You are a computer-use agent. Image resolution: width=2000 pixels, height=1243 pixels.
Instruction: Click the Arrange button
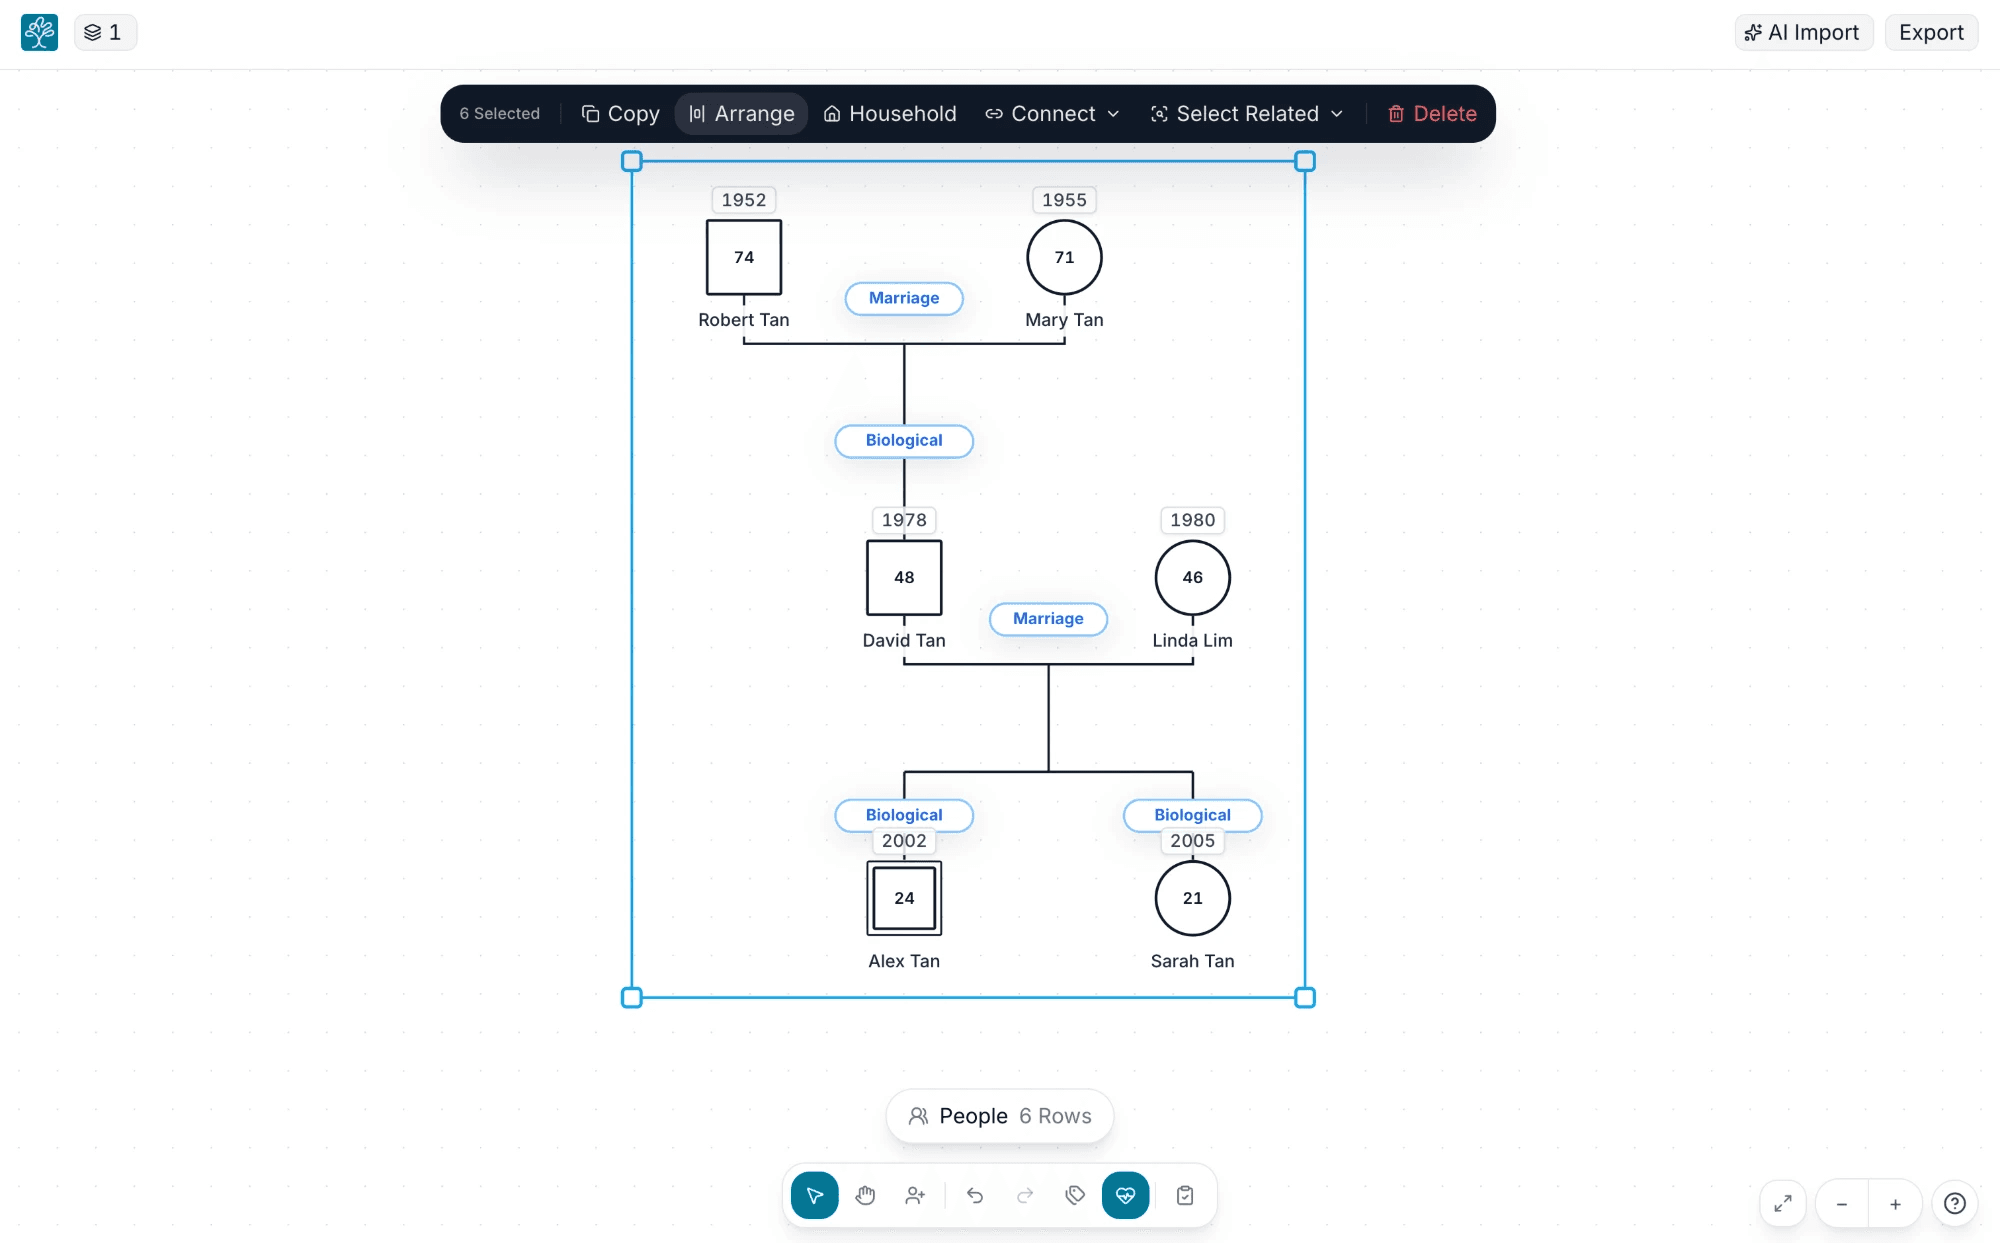coord(742,114)
